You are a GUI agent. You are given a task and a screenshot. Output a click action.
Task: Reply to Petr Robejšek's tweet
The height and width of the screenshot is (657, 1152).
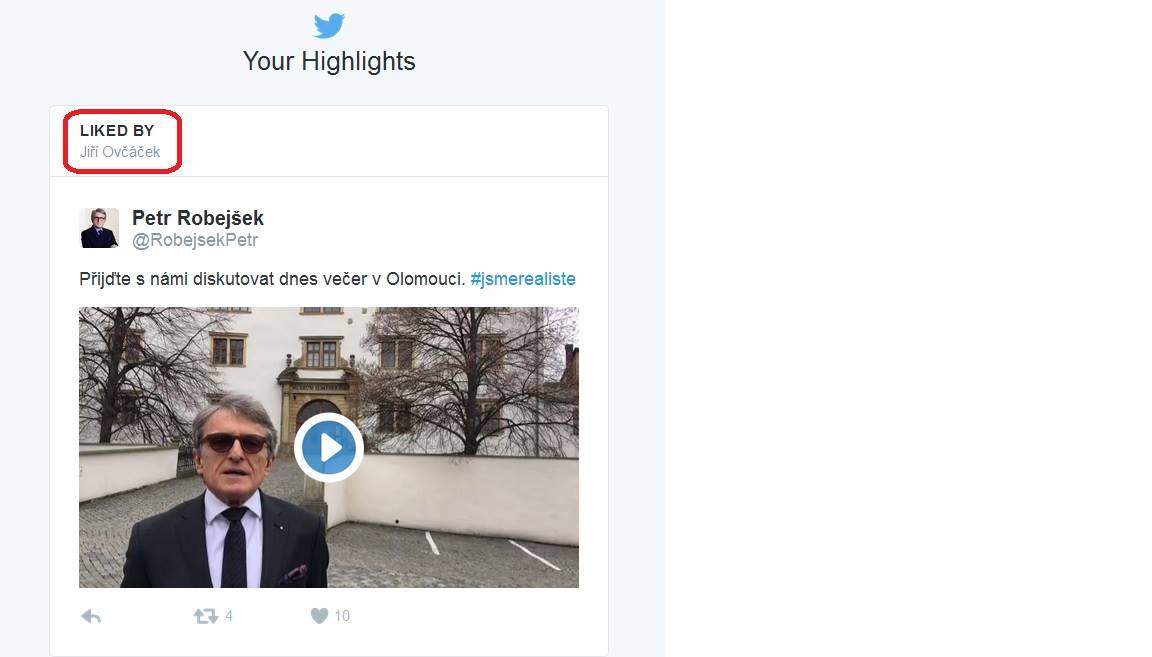coord(91,617)
